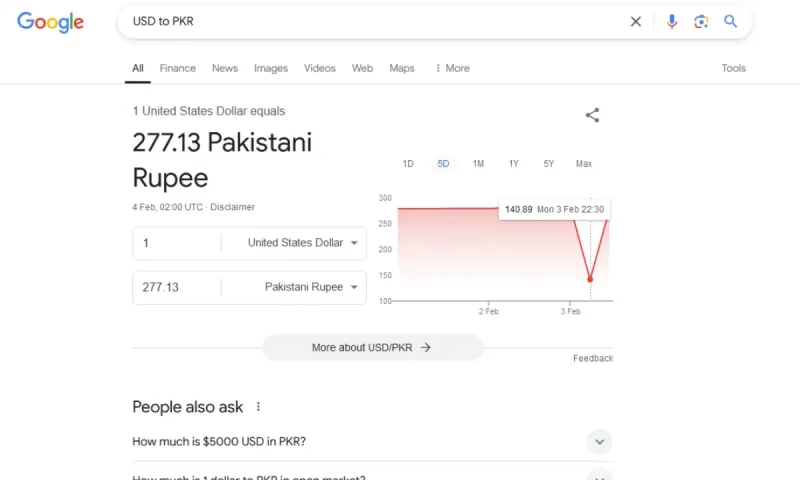Click the red data point on chart
The width and height of the screenshot is (800, 480).
(590, 280)
